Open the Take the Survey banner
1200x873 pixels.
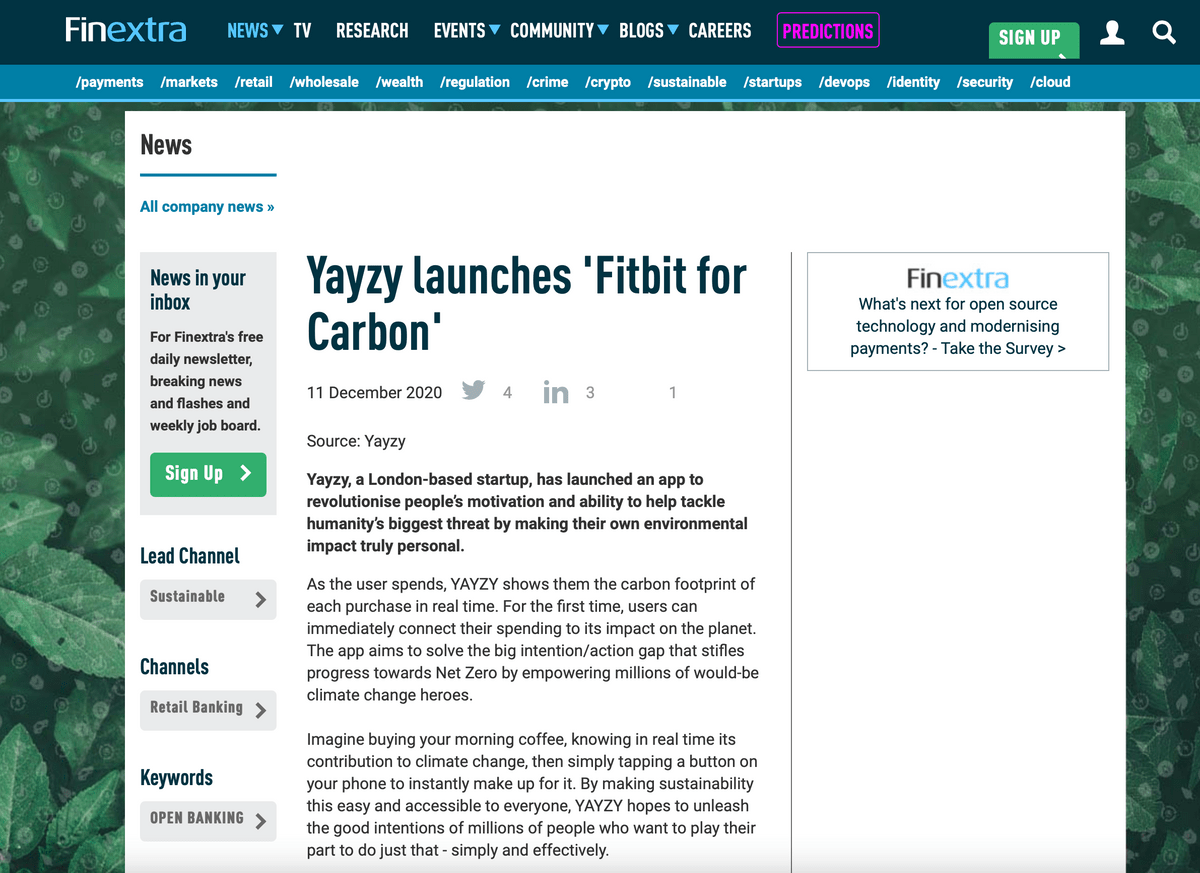[958, 312]
